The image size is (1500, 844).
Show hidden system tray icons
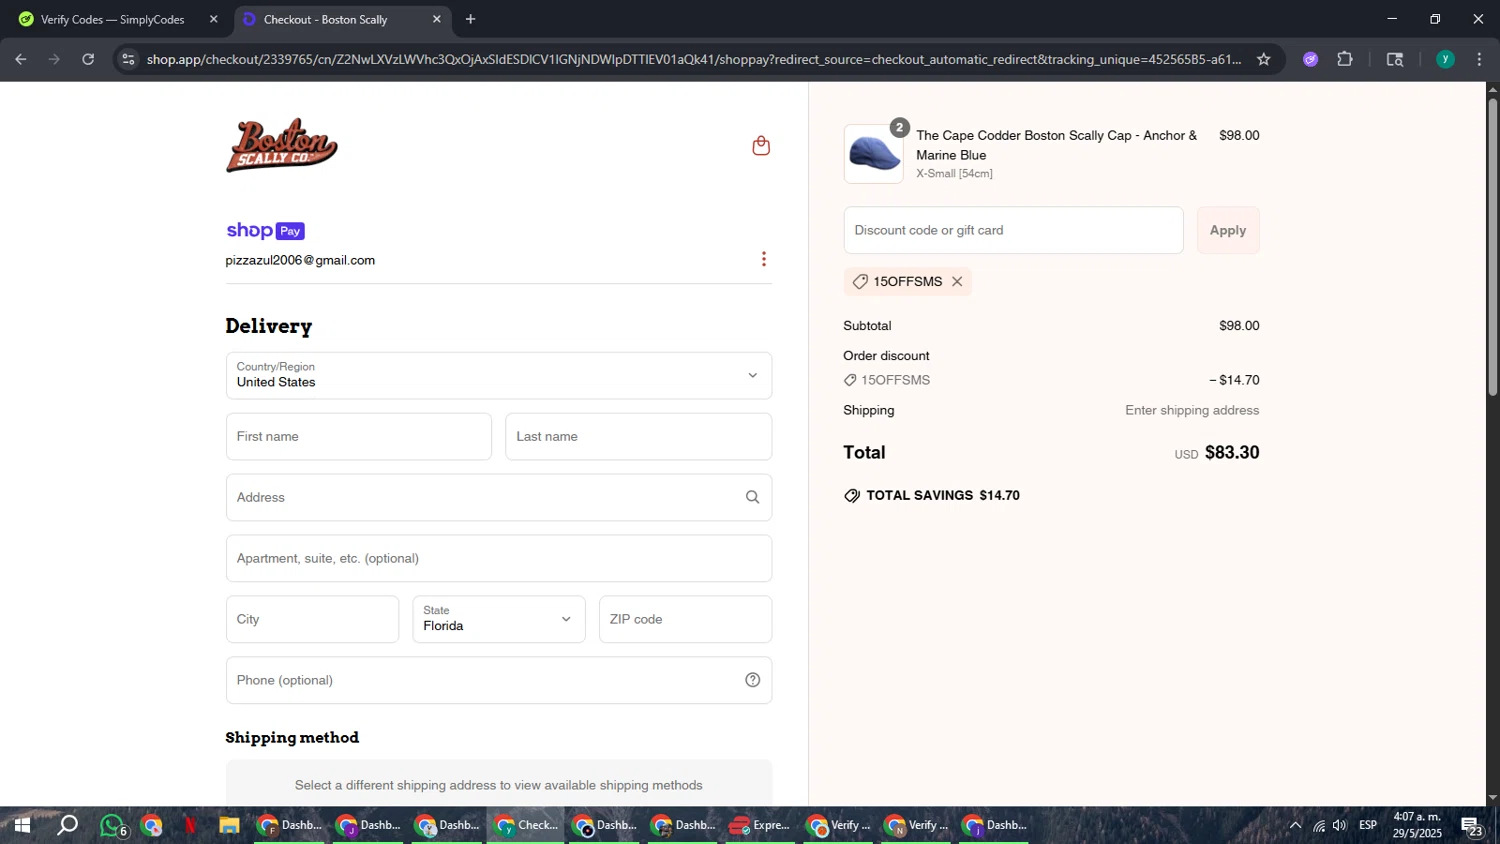tap(1295, 826)
